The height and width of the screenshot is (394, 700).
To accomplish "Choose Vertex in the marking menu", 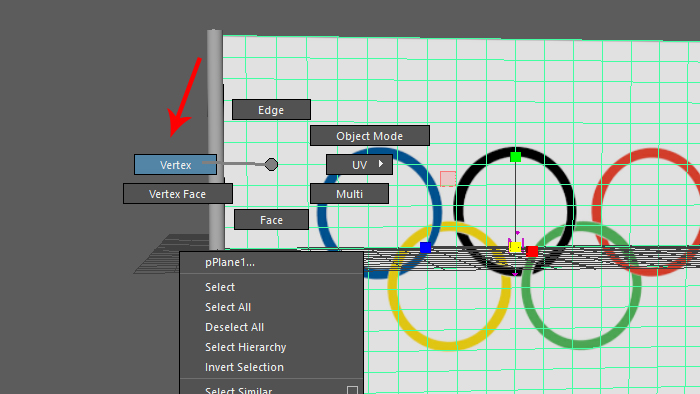I will click(175, 165).
